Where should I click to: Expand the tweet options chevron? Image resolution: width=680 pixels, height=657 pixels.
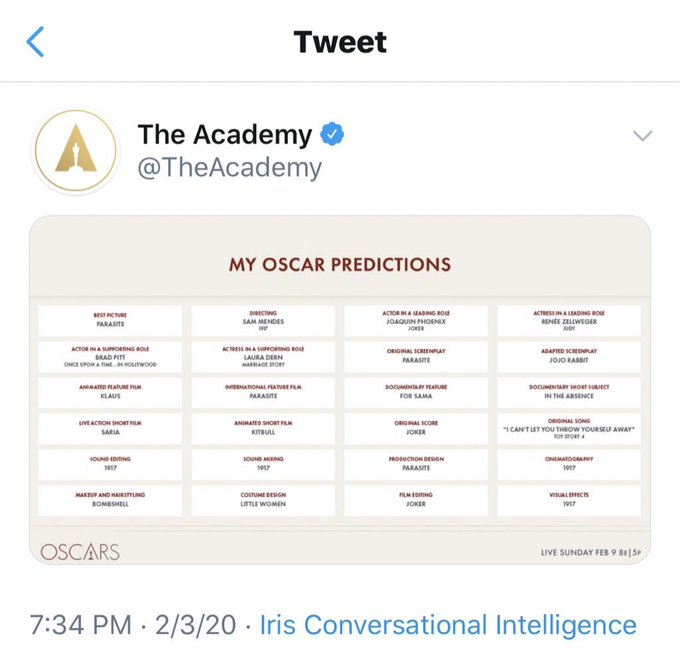tap(642, 136)
